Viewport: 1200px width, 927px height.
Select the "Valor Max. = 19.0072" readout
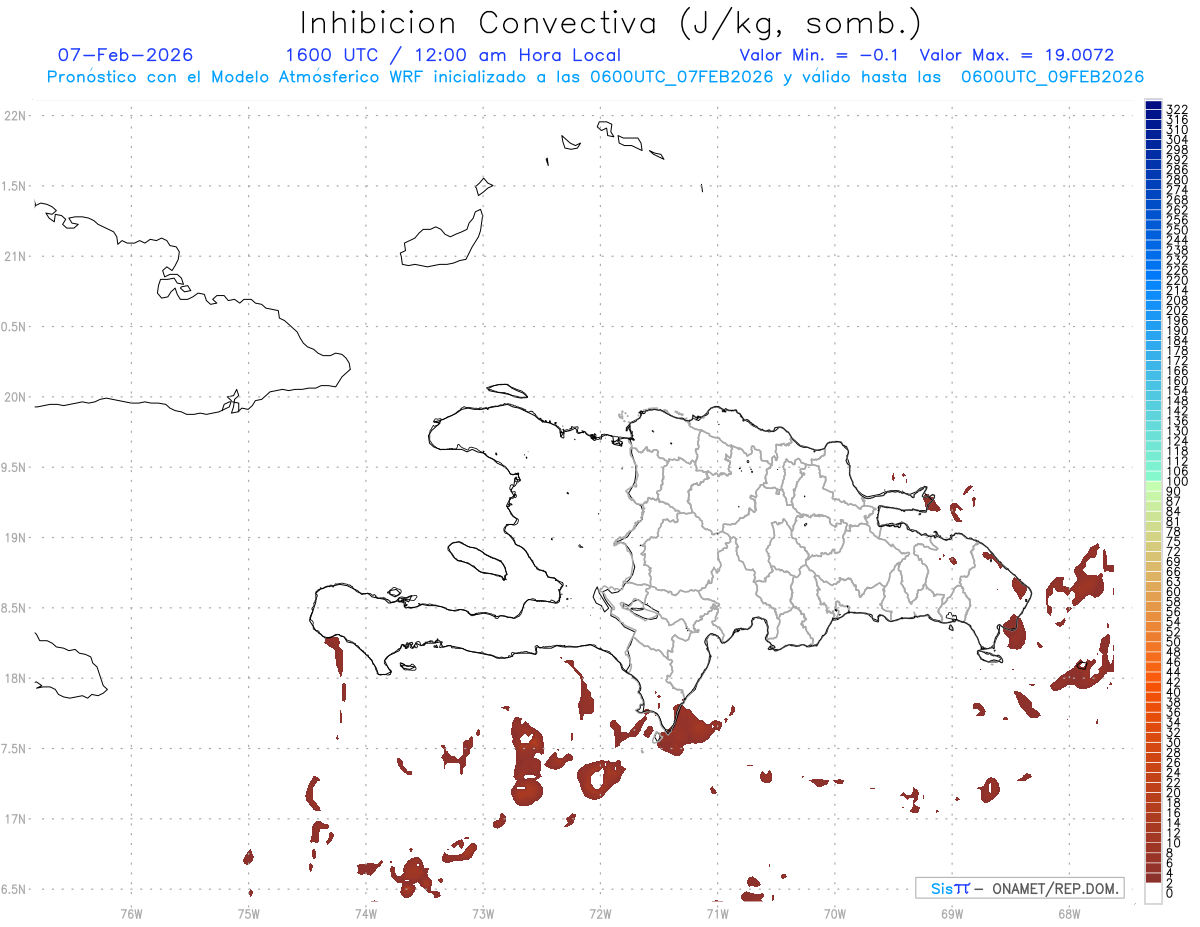1017,55
